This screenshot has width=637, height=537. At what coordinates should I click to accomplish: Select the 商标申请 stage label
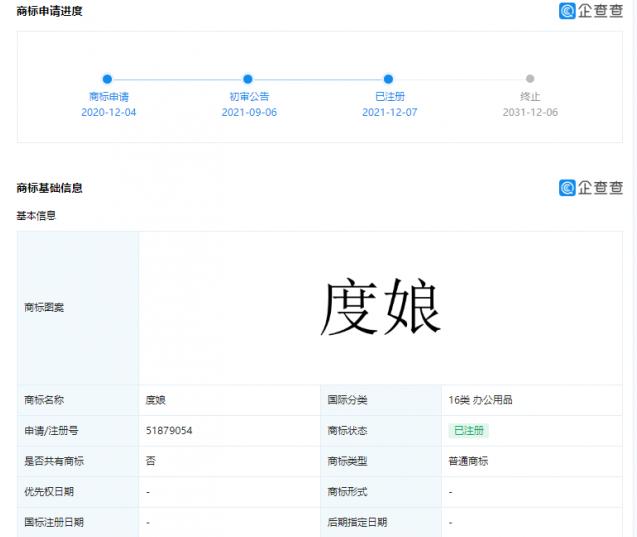(x=109, y=97)
